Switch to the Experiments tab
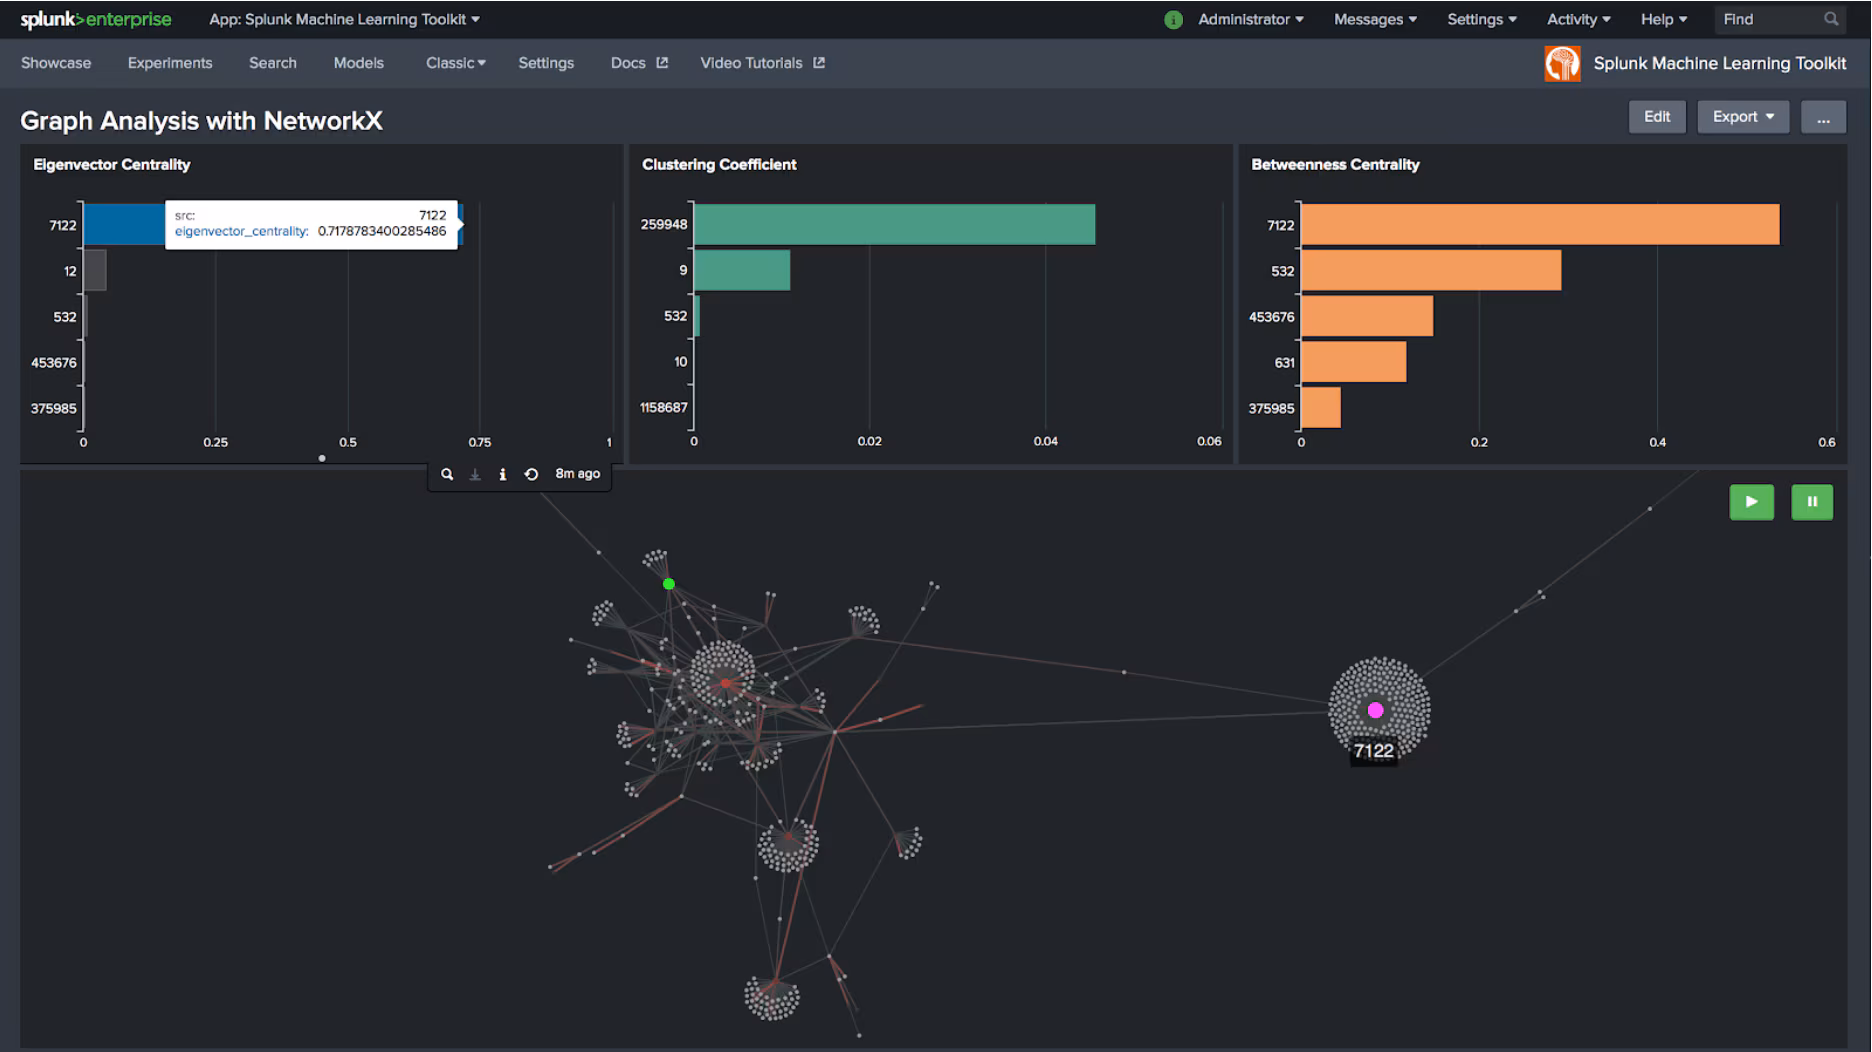The height and width of the screenshot is (1052, 1872). 169,62
